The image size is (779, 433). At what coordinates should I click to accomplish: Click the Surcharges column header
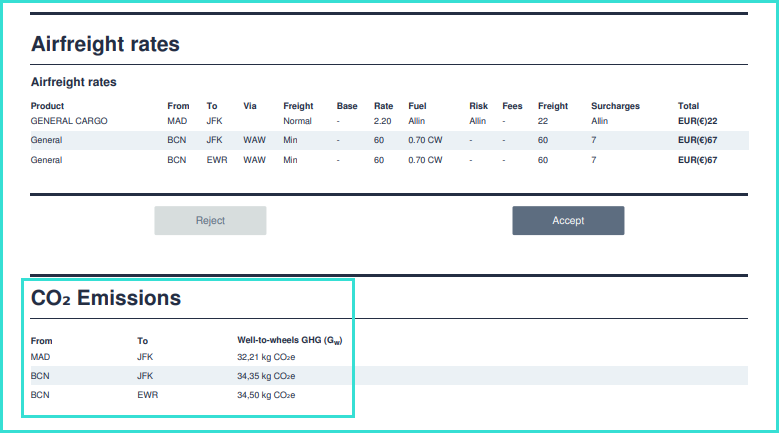coord(615,106)
